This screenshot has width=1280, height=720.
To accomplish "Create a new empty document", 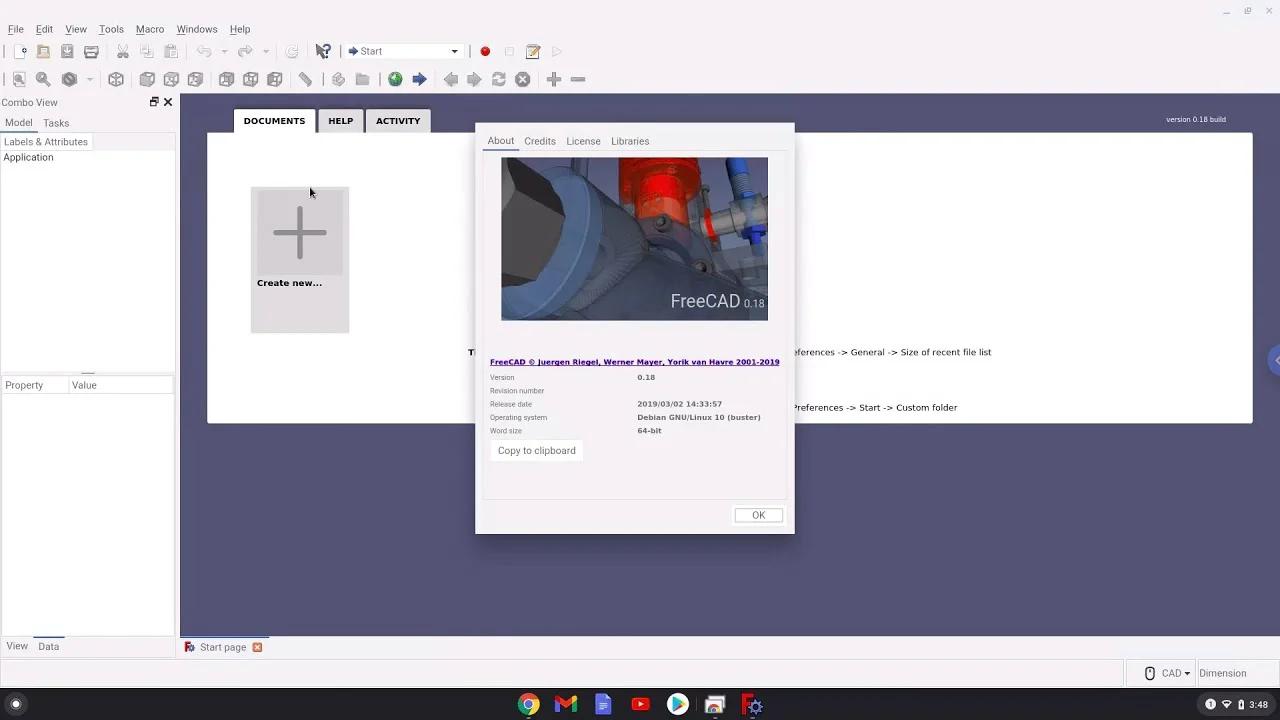I will (20, 52).
